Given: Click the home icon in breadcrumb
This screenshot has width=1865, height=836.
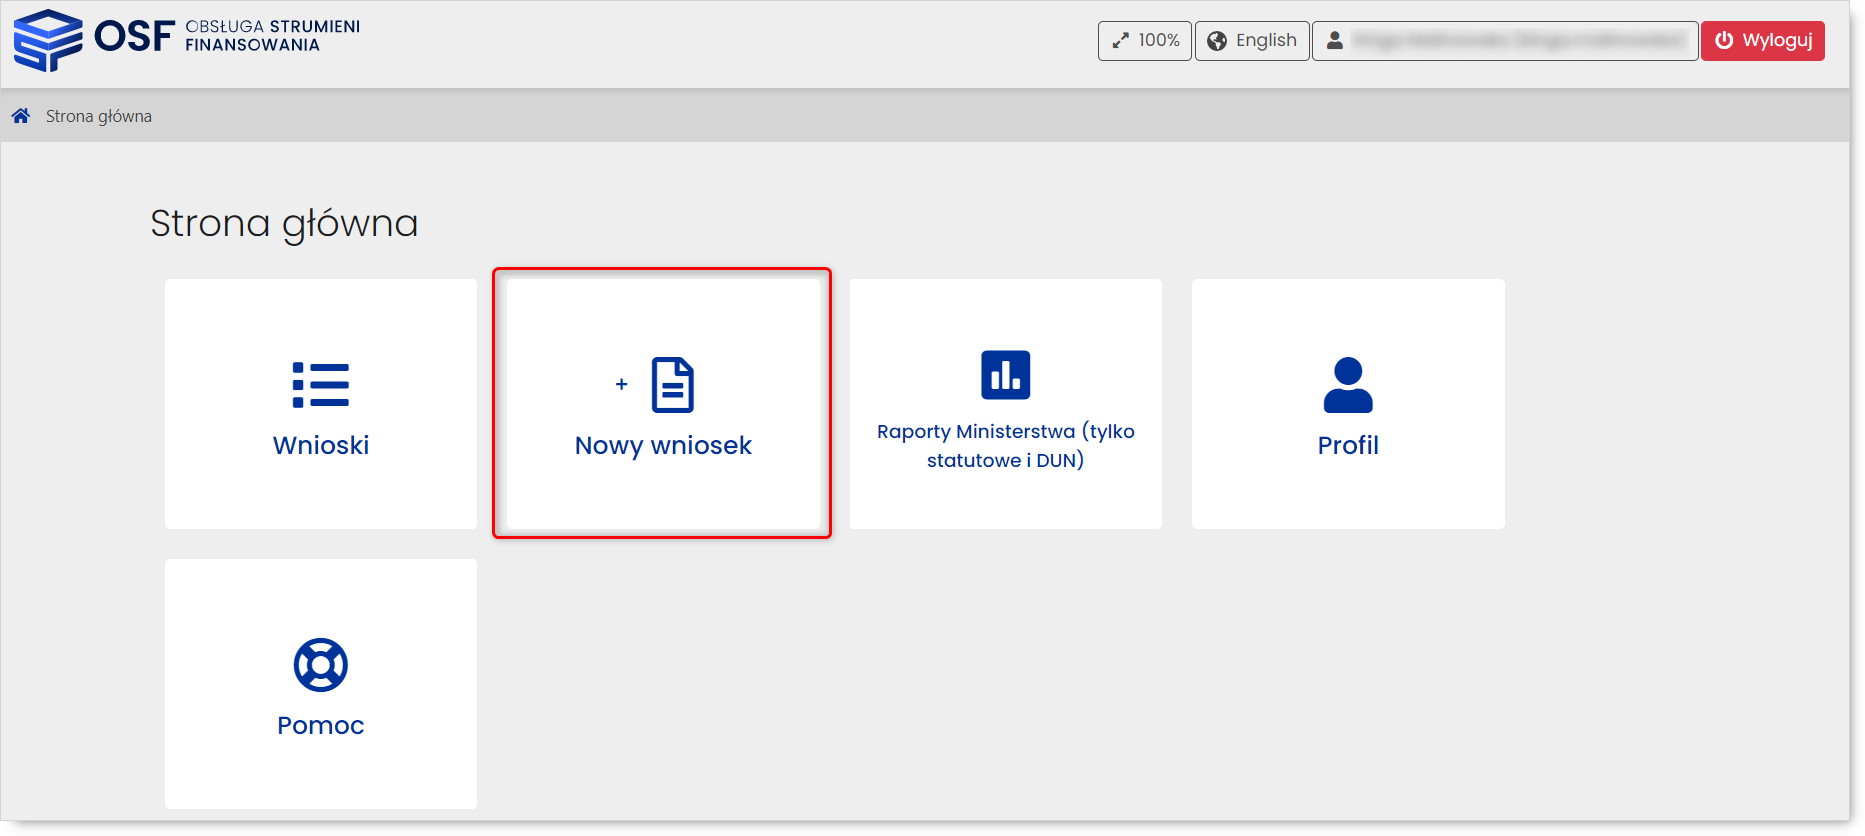Looking at the screenshot, I should [x=21, y=116].
